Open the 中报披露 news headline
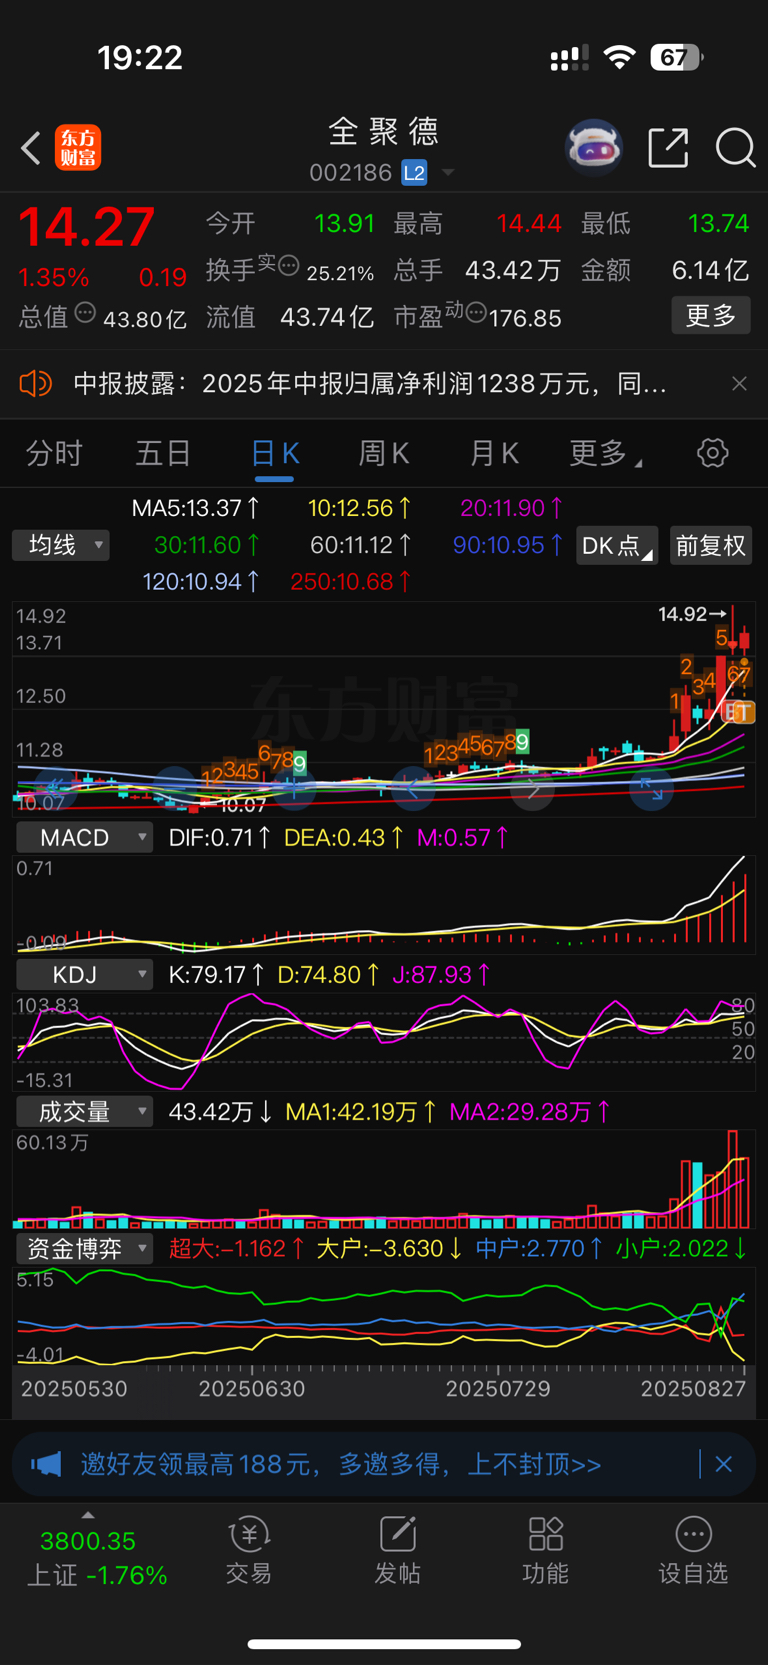The width and height of the screenshot is (769, 1665). click(x=370, y=384)
